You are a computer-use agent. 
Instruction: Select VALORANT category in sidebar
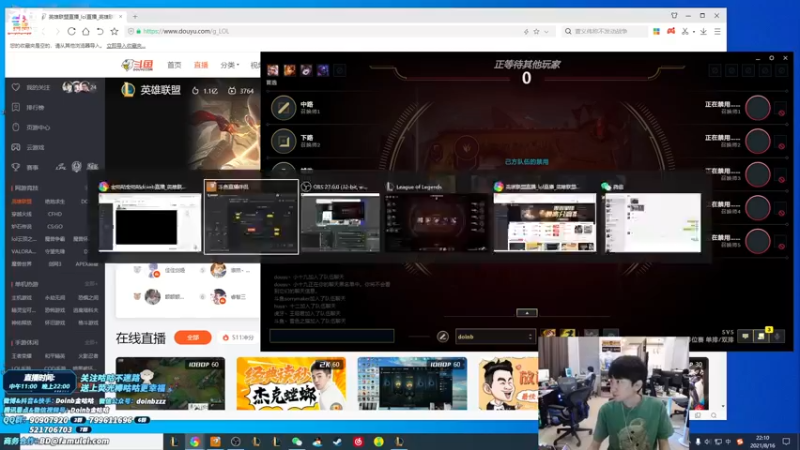pos(23,252)
